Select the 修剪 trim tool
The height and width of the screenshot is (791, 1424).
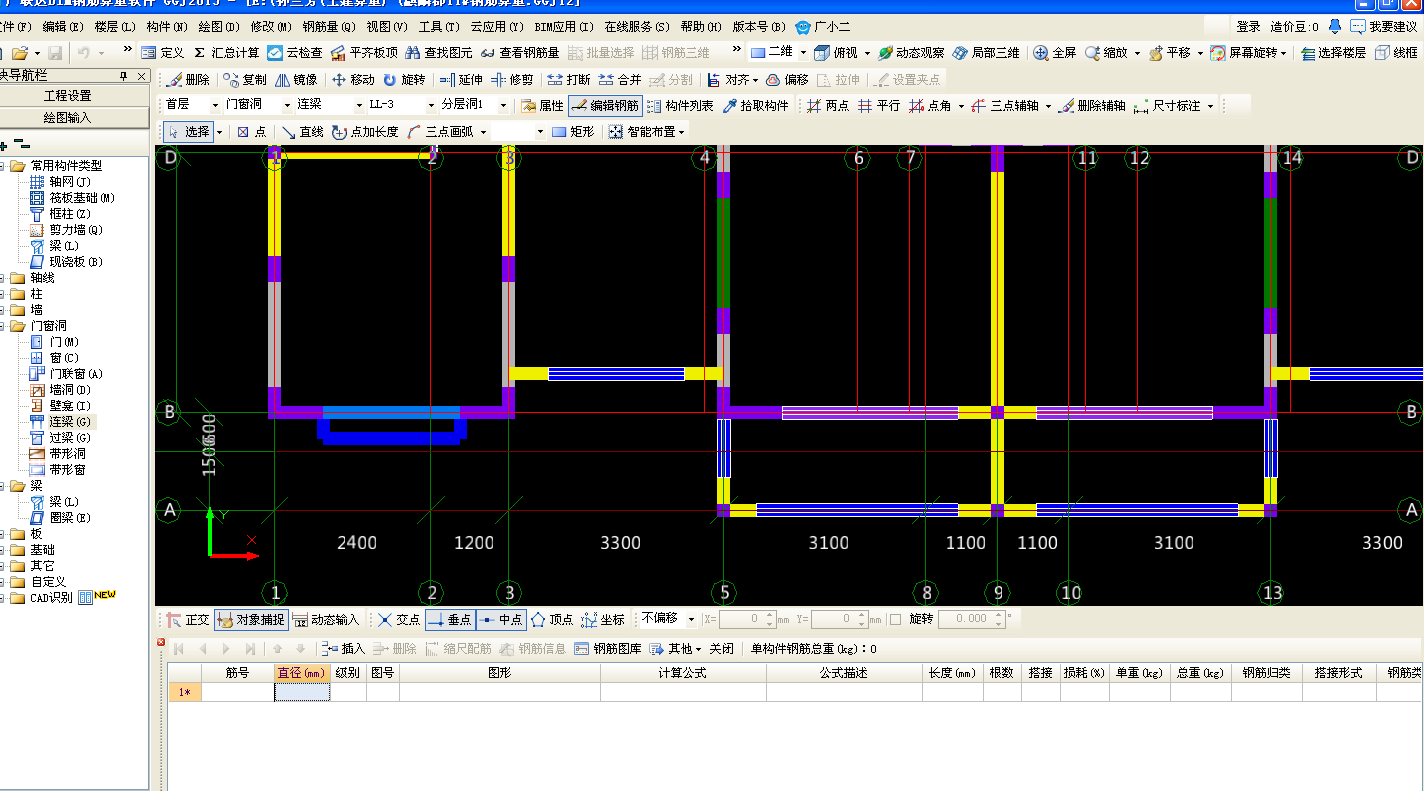512,79
